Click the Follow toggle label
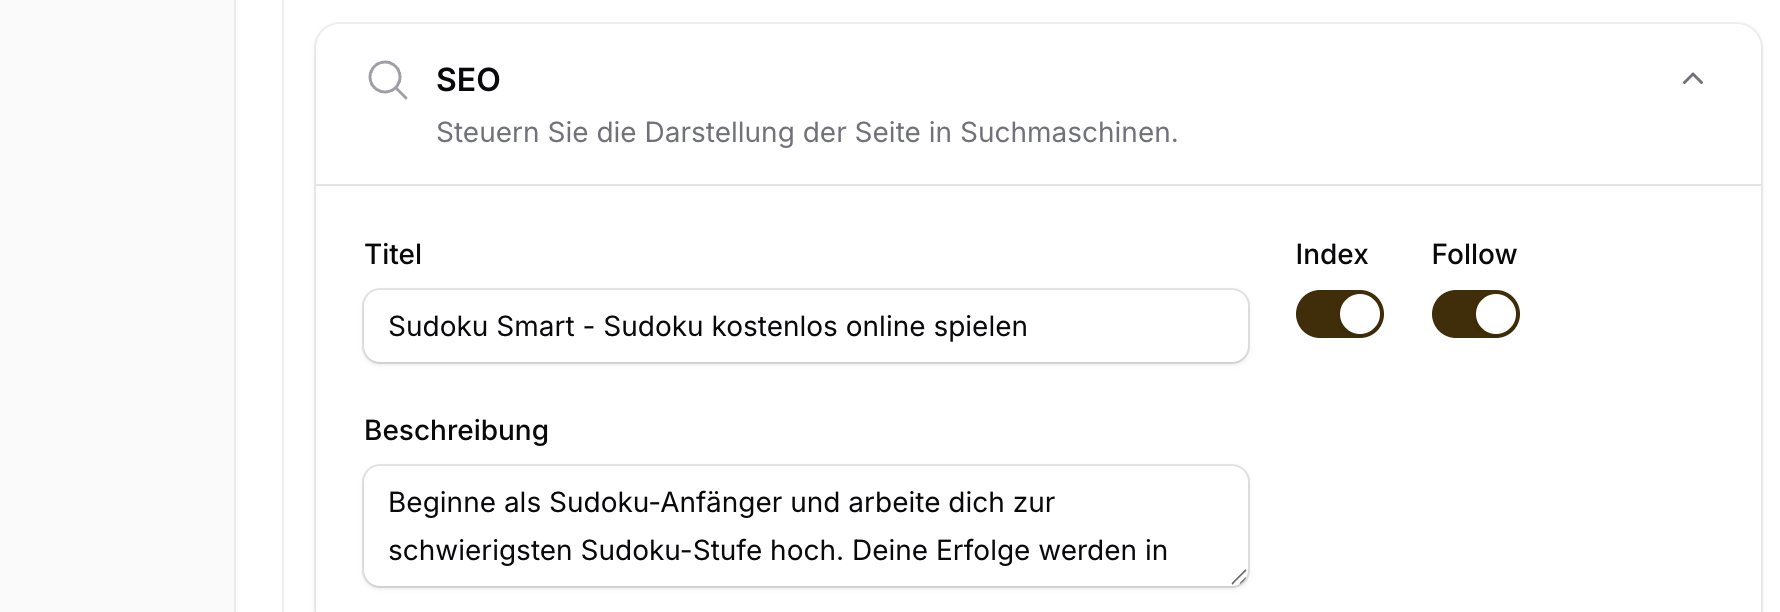Screen dimensions: 1780x612 click(x=1473, y=254)
